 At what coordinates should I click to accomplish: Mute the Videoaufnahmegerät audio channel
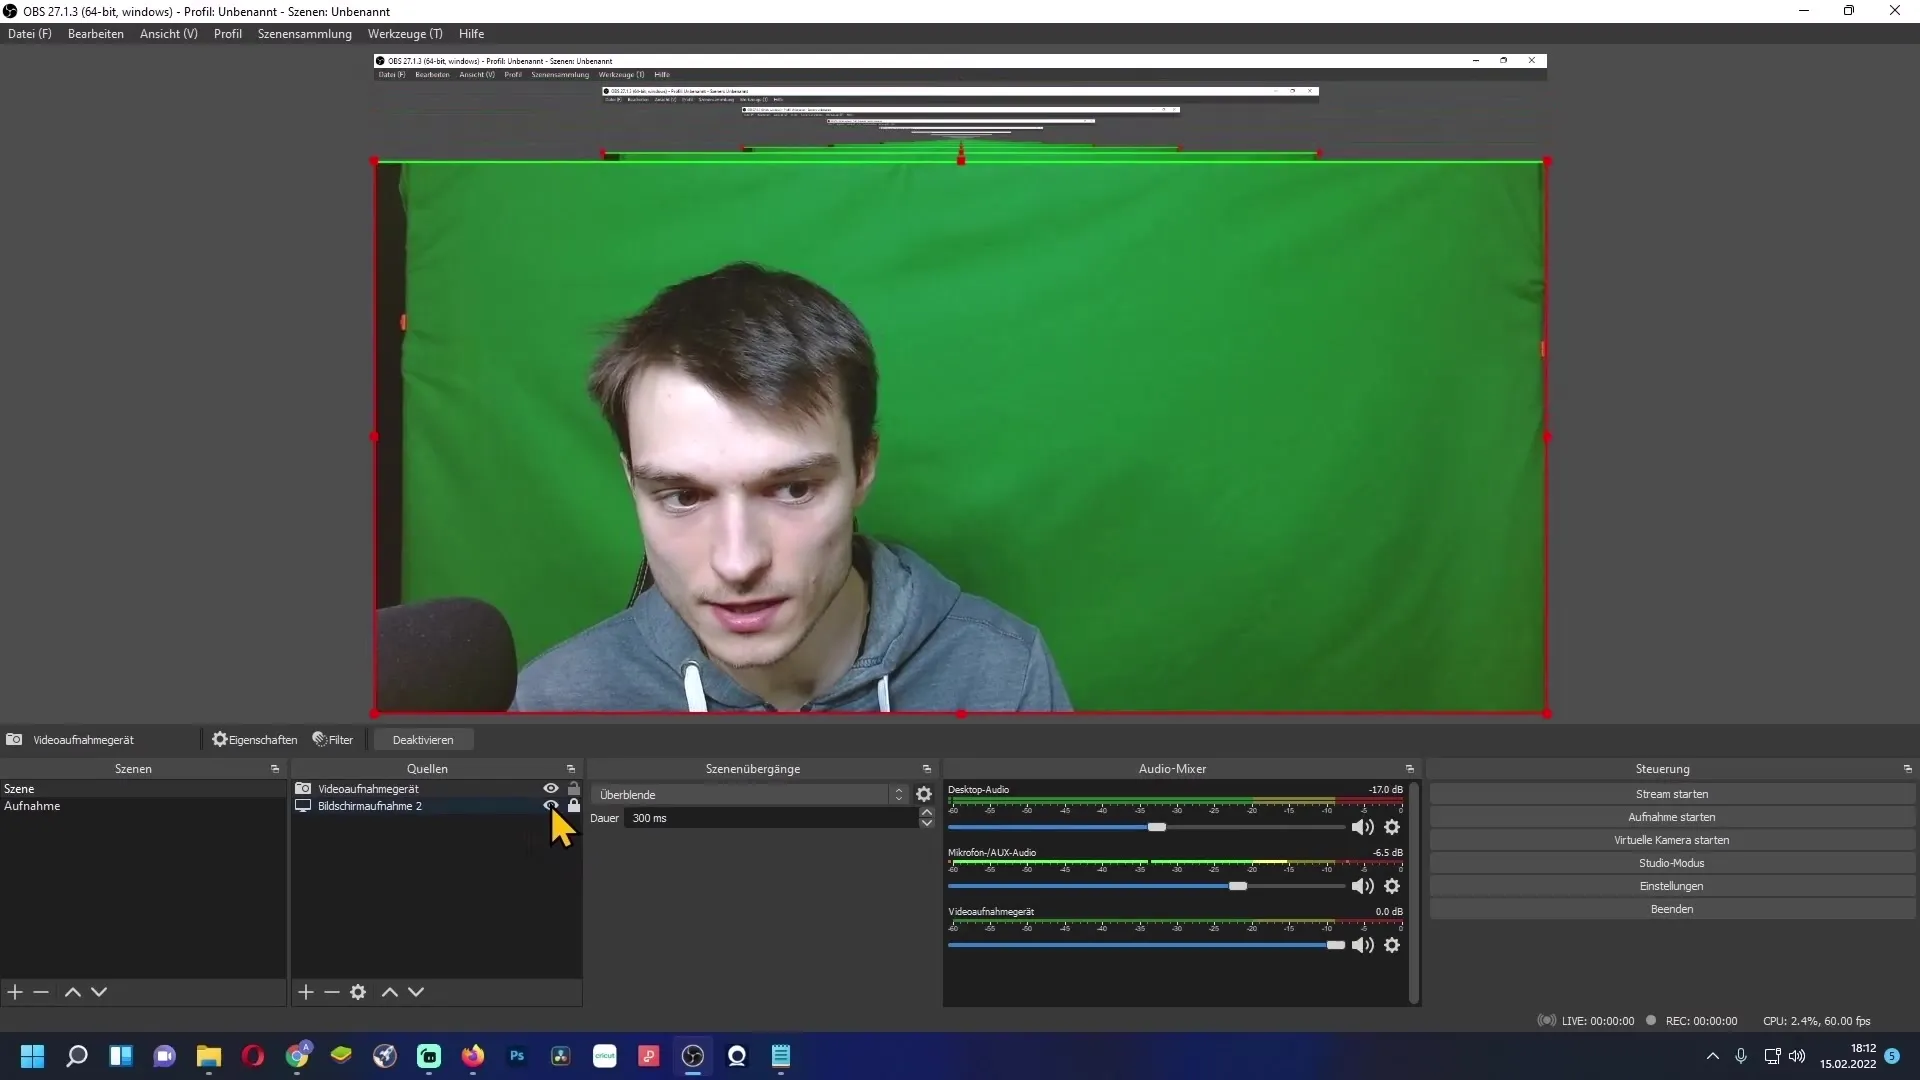[1362, 945]
